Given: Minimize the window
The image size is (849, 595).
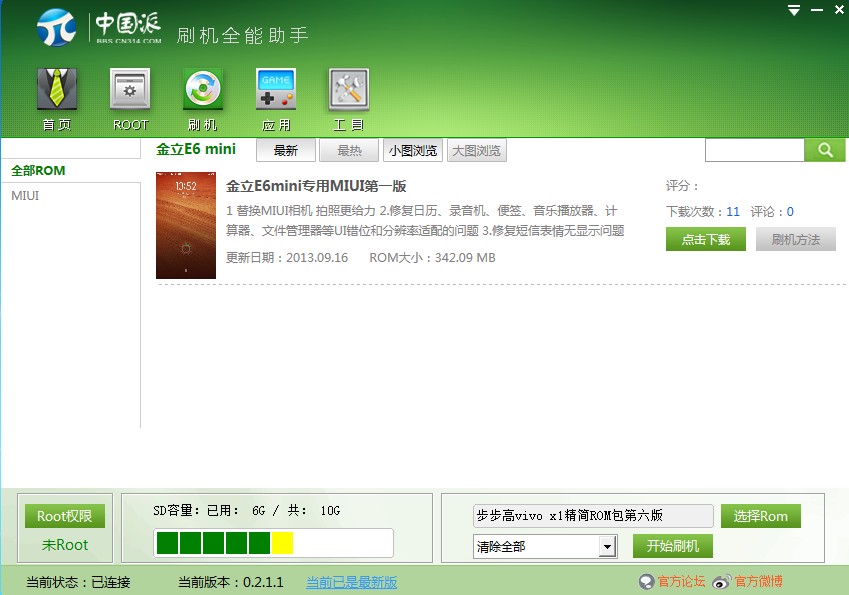Looking at the screenshot, I should [x=817, y=10].
